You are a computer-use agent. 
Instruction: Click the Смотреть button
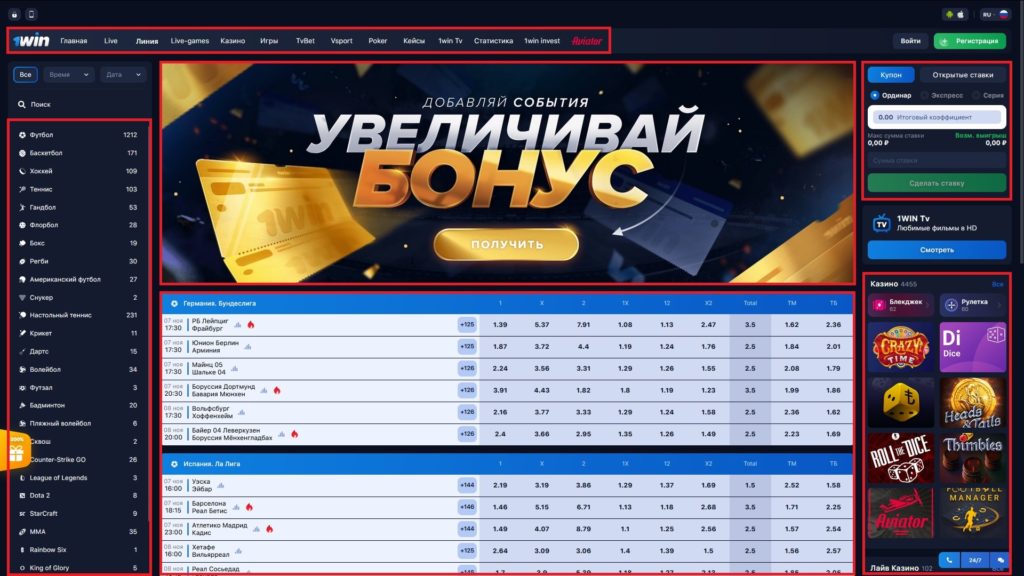936,250
